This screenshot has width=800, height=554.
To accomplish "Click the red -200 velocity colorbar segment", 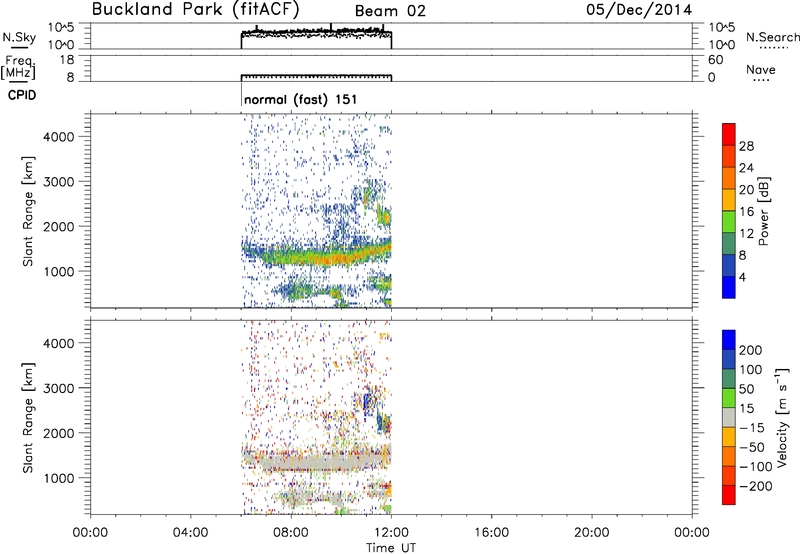I will [729, 495].
